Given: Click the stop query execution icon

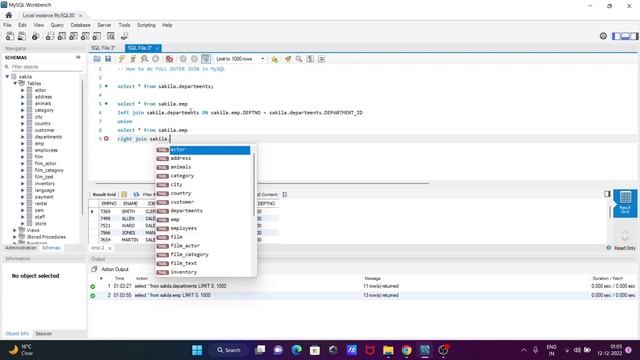Looking at the screenshot, I should tap(156, 59).
